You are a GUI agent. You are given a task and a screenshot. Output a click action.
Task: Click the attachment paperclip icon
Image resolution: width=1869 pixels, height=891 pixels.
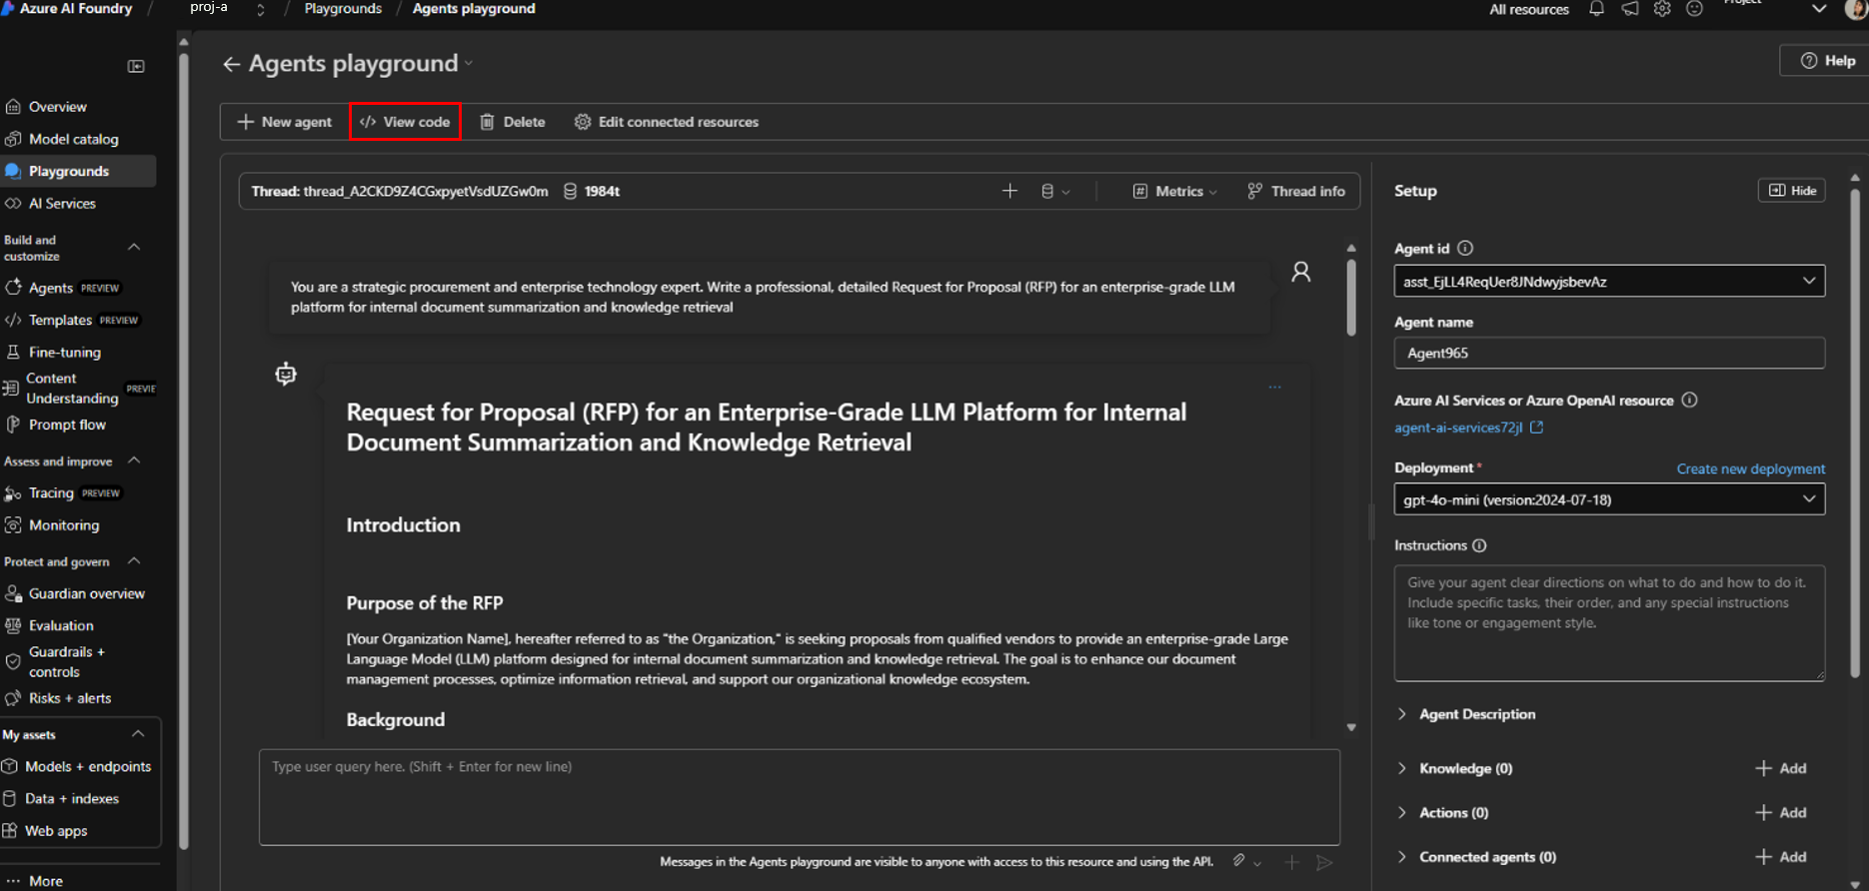click(x=1239, y=861)
